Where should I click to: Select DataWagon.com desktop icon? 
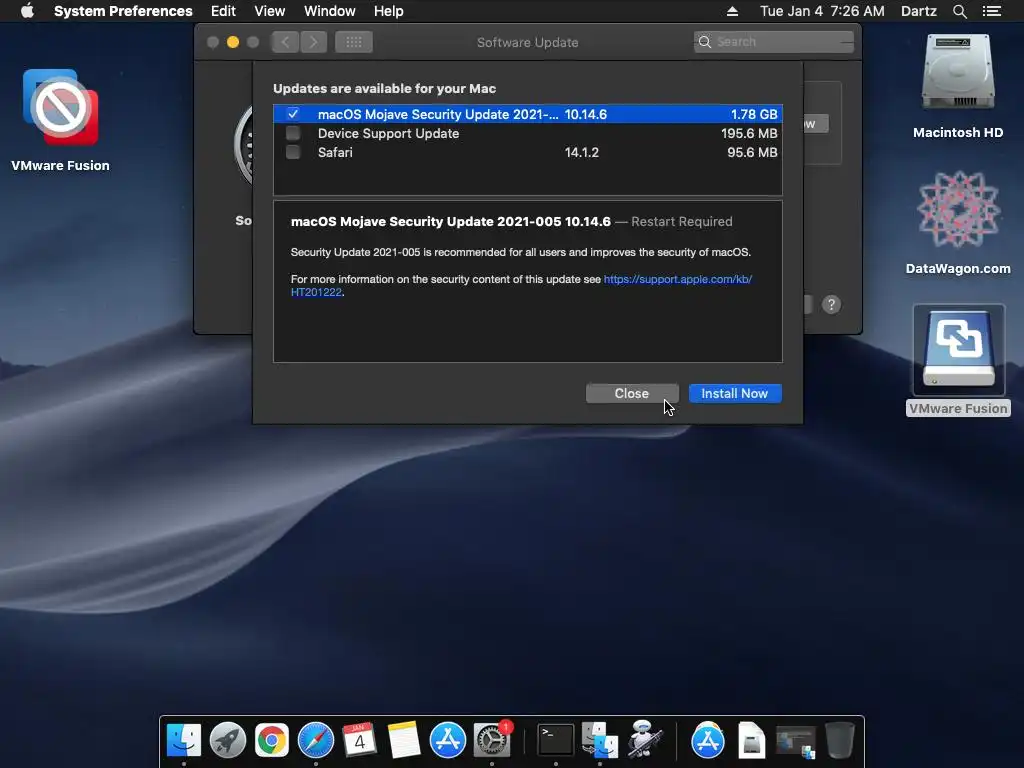(x=958, y=209)
